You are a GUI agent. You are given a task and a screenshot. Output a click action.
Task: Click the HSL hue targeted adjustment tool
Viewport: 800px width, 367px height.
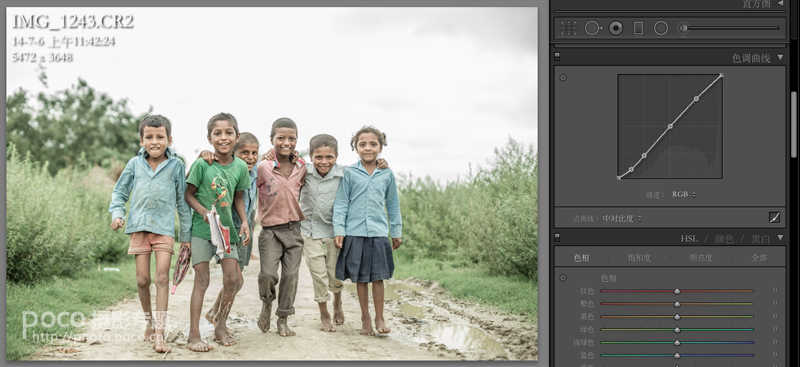563,278
